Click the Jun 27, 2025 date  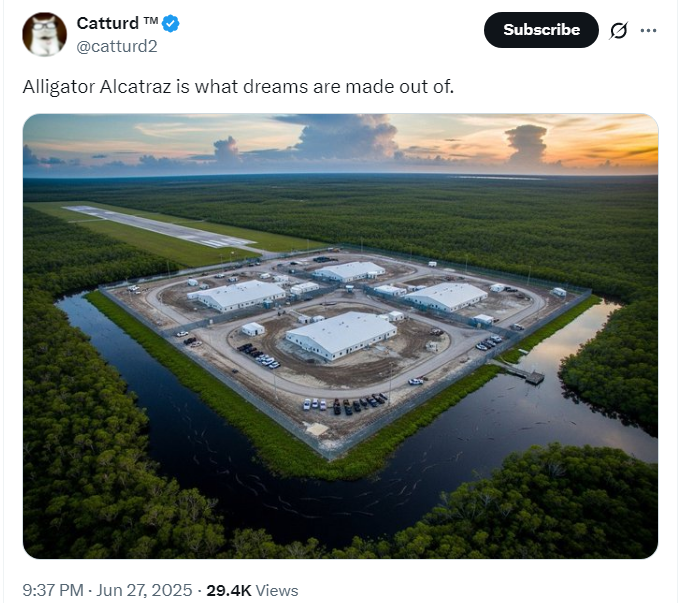coord(144,590)
